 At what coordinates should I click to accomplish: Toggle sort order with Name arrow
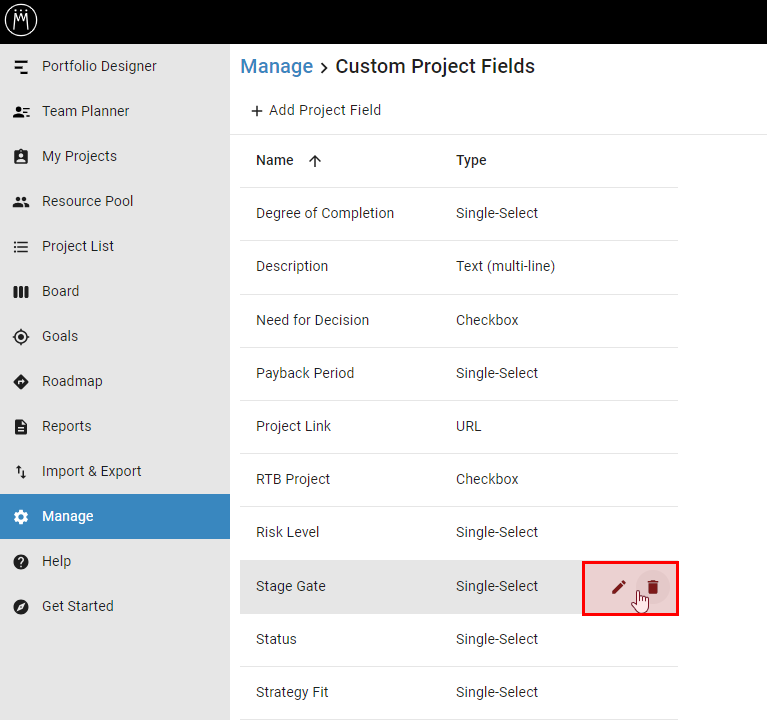(315, 160)
